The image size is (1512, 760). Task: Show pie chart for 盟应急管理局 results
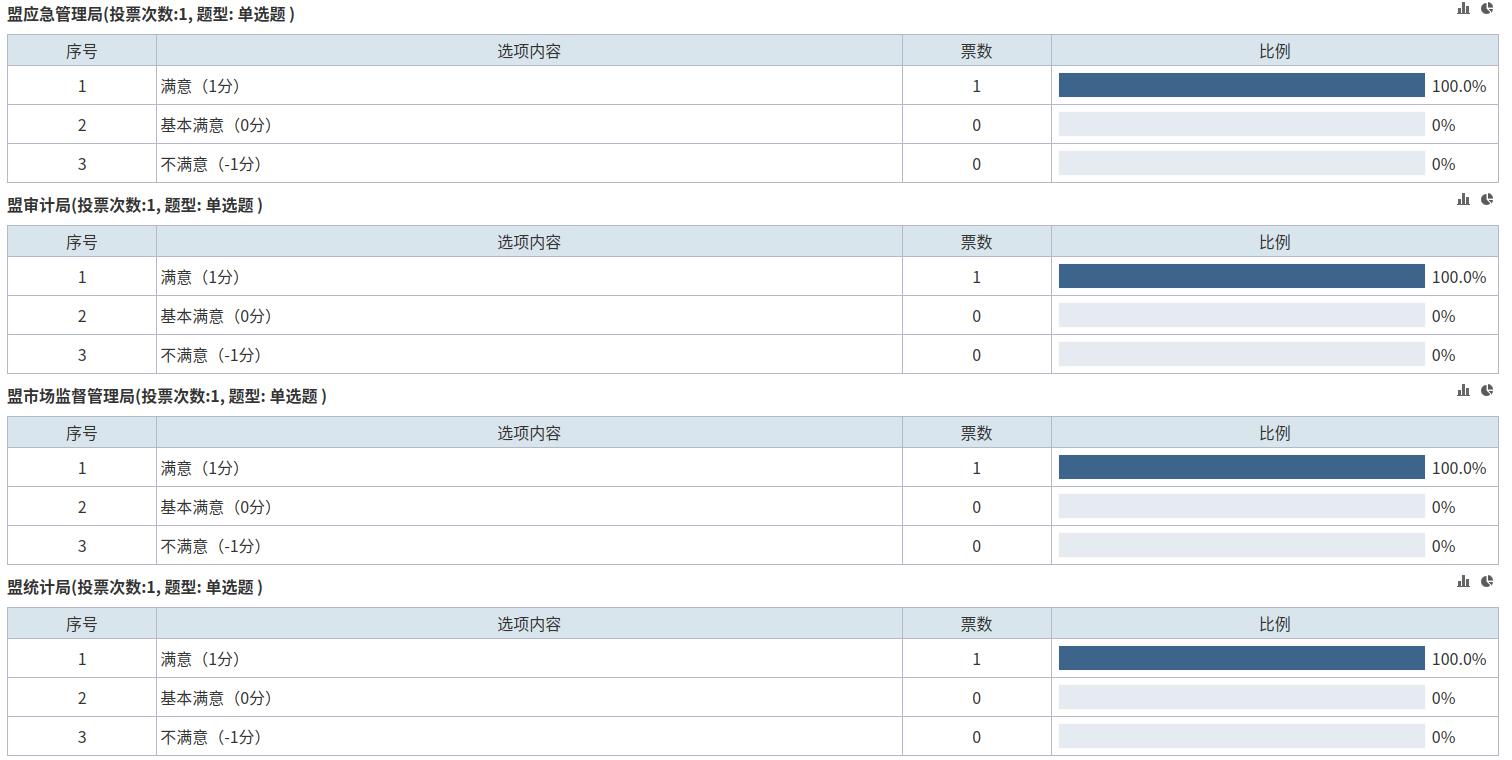(1487, 9)
